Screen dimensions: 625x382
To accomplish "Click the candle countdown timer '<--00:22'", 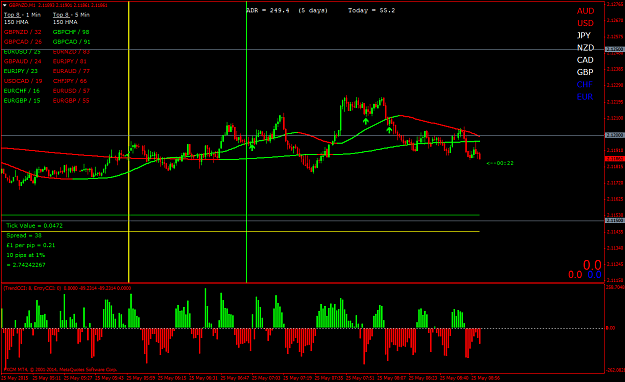I will click(x=500, y=163).
